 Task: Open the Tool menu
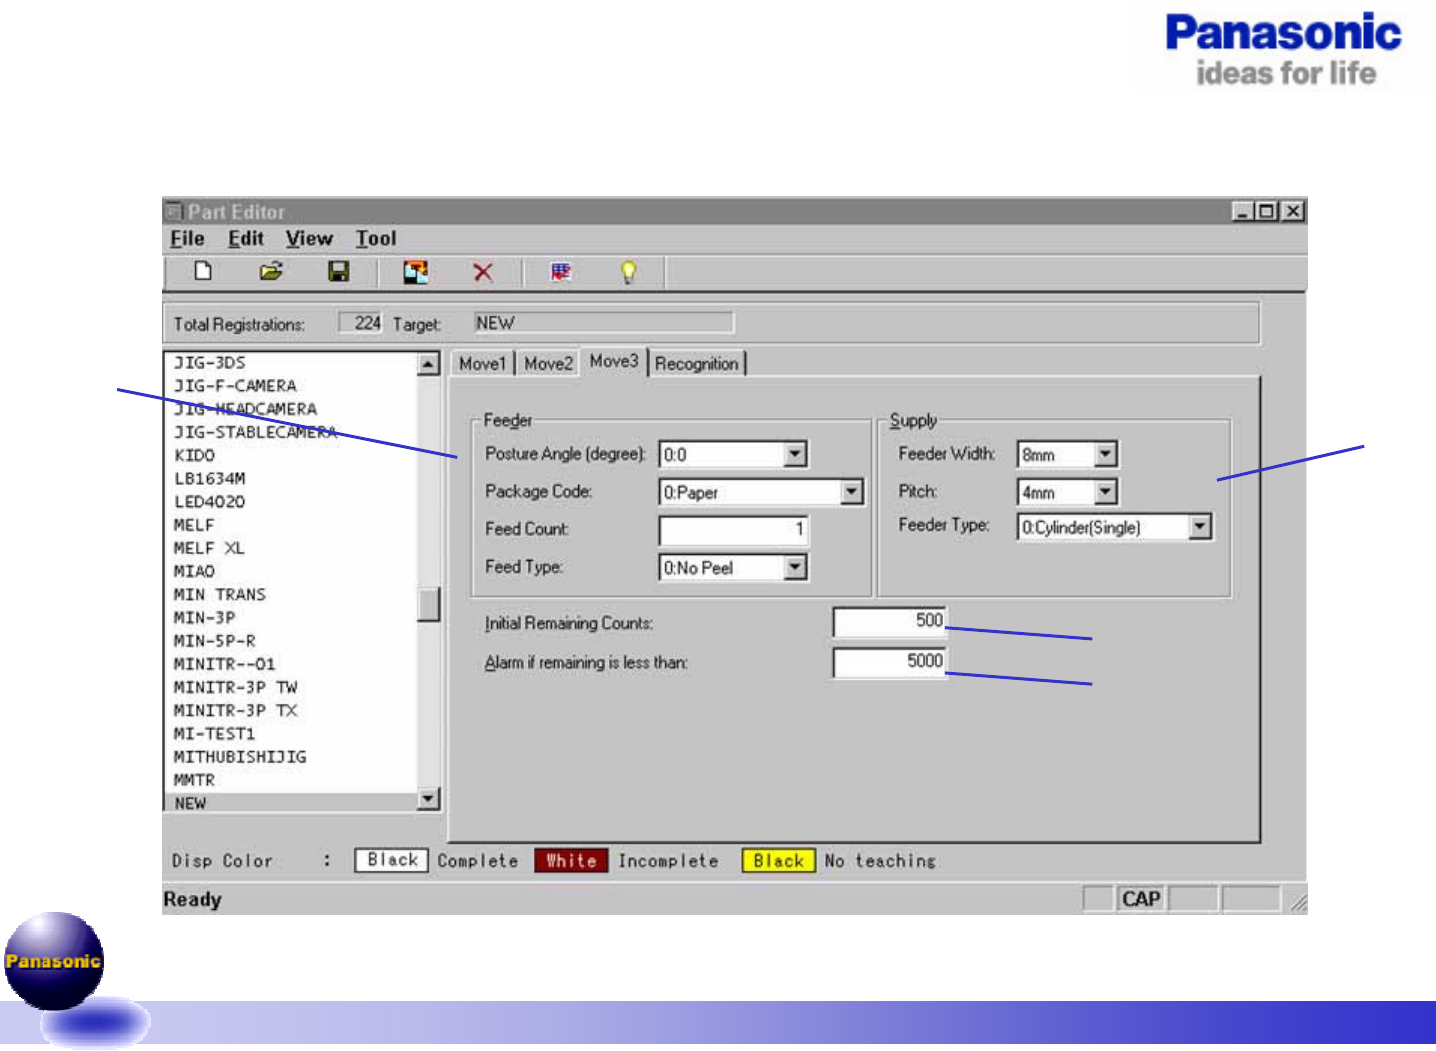(x=376, y=239)
